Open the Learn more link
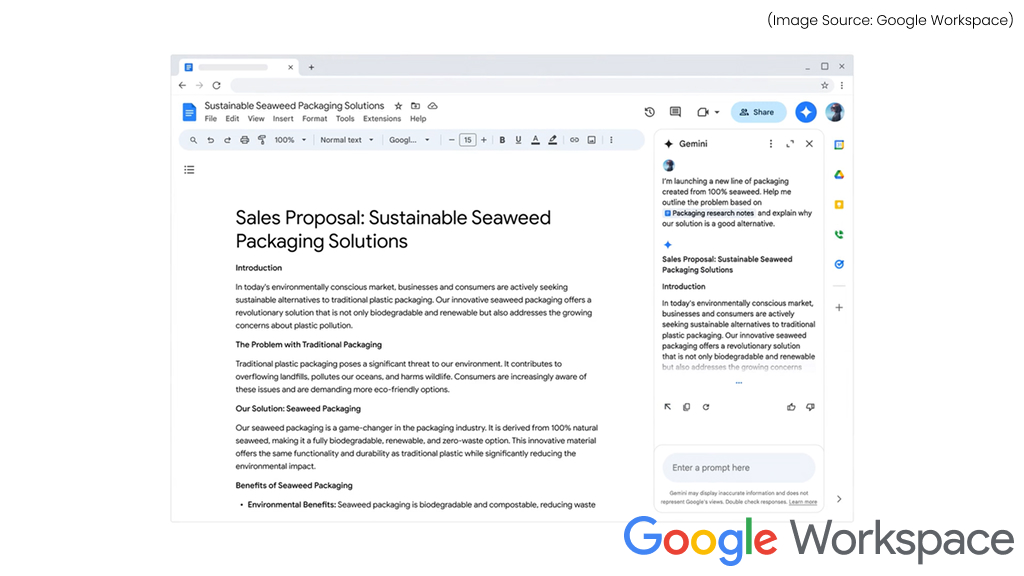 pyautogui.click(x=803, y=502)
